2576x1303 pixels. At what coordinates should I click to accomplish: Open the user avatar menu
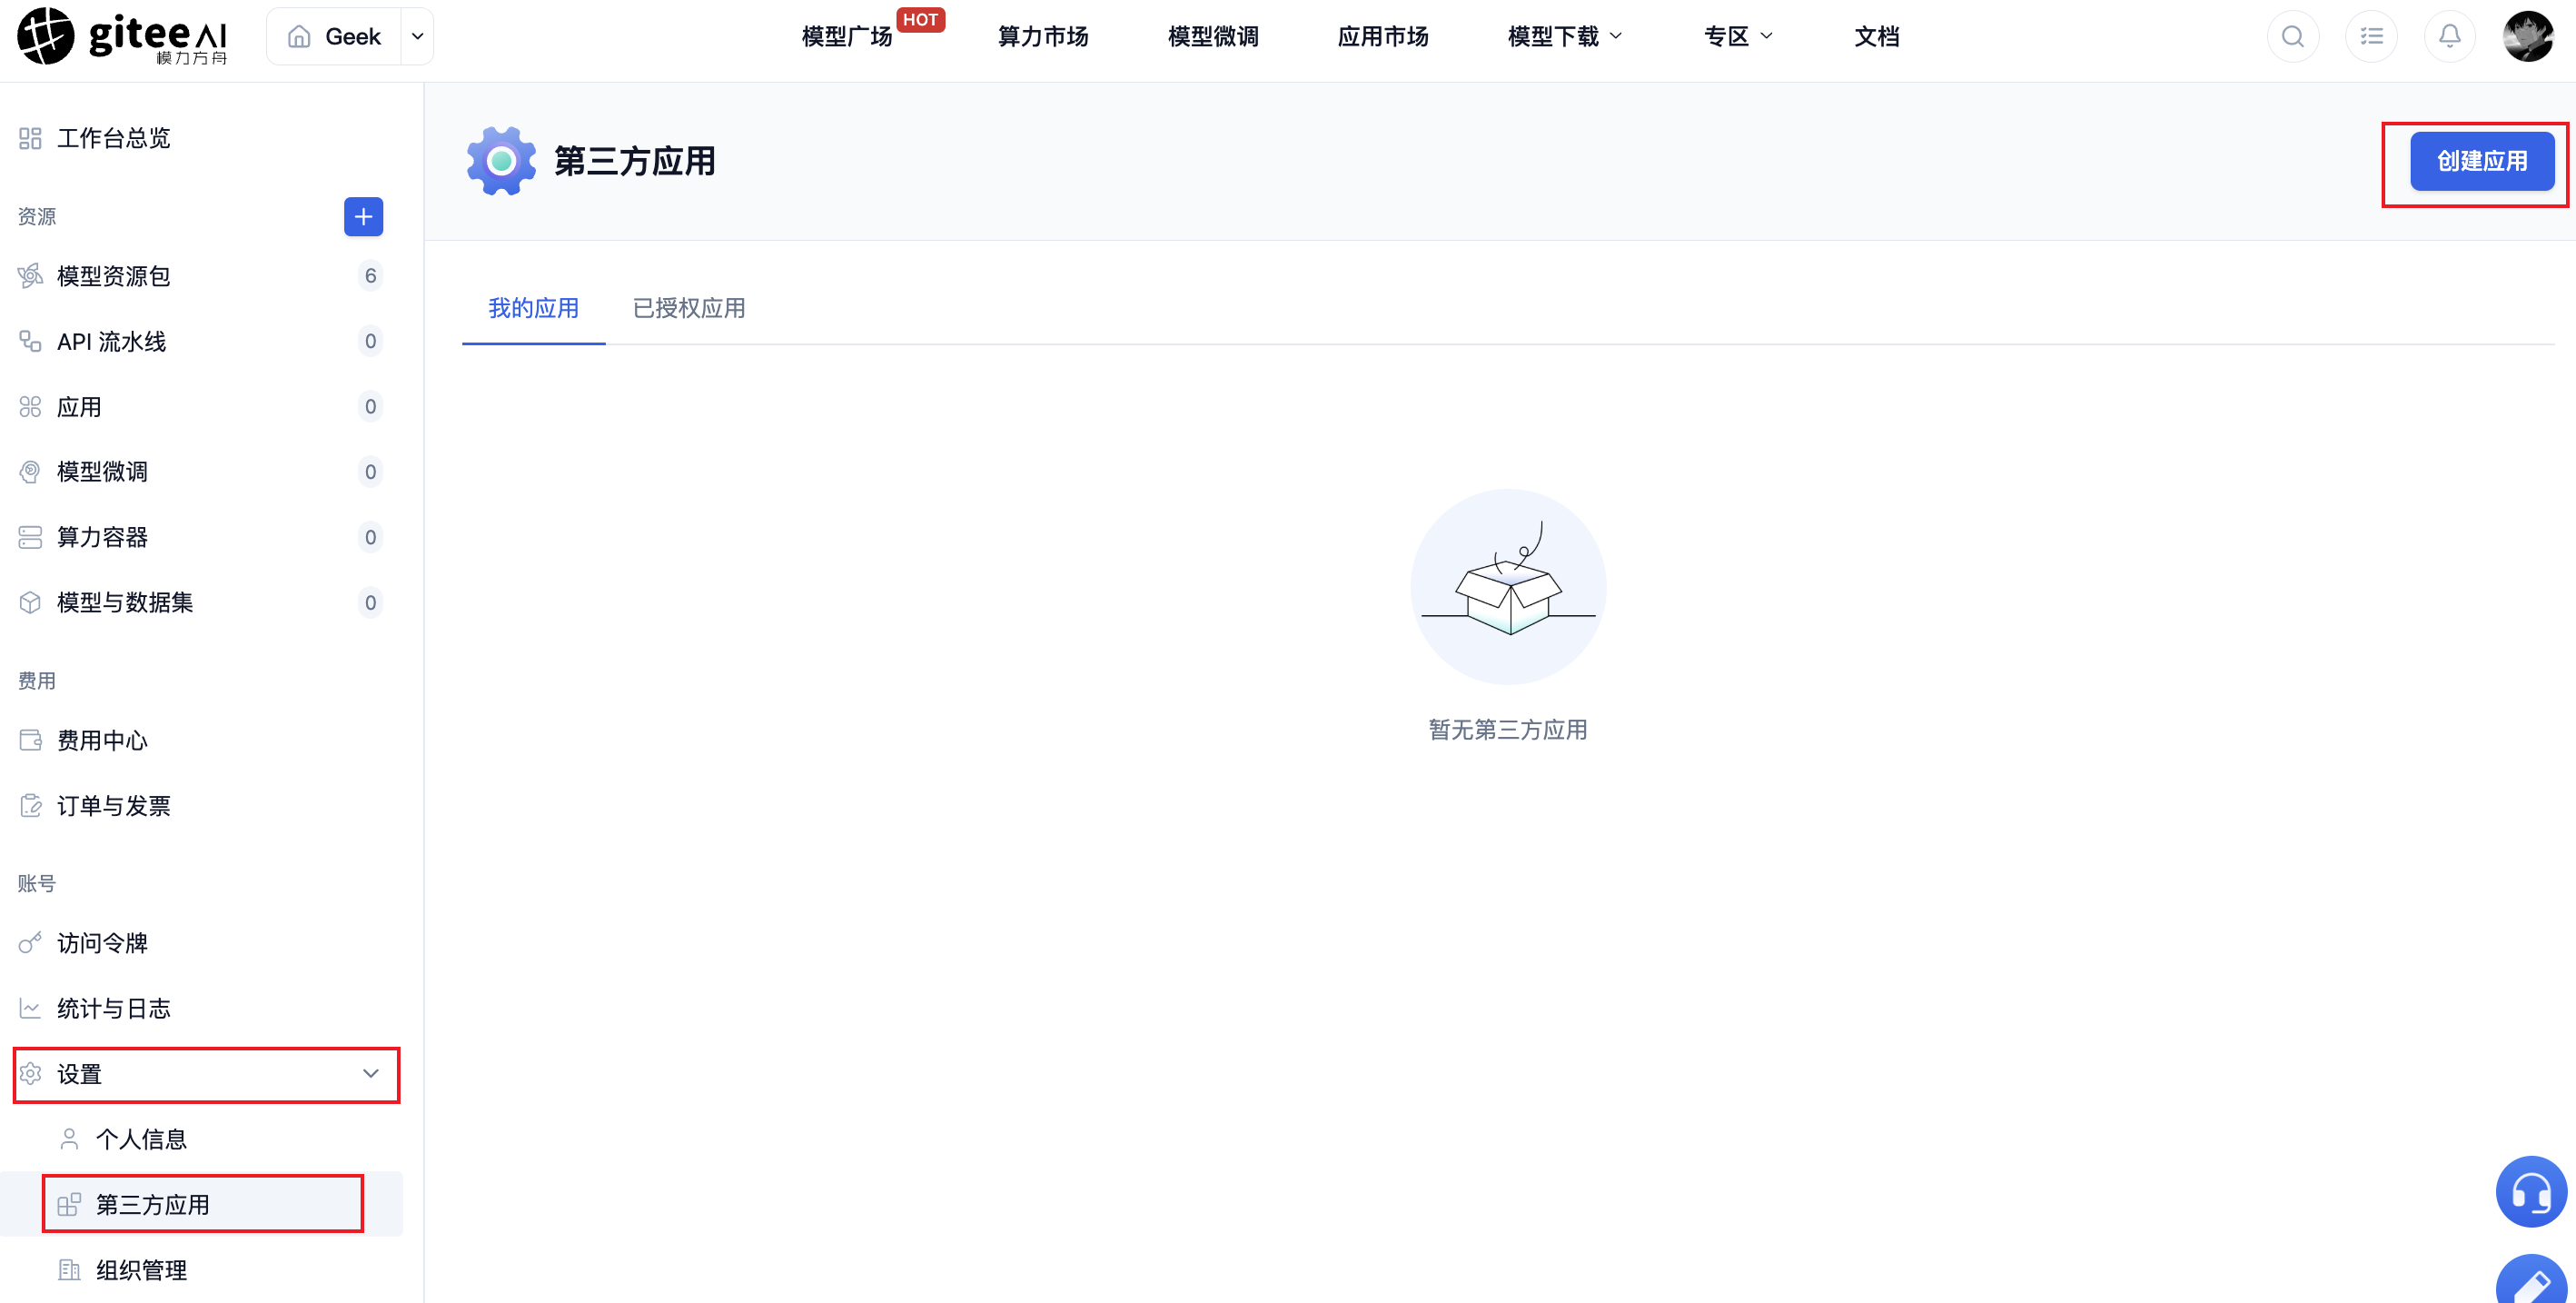coord(2527,37)
